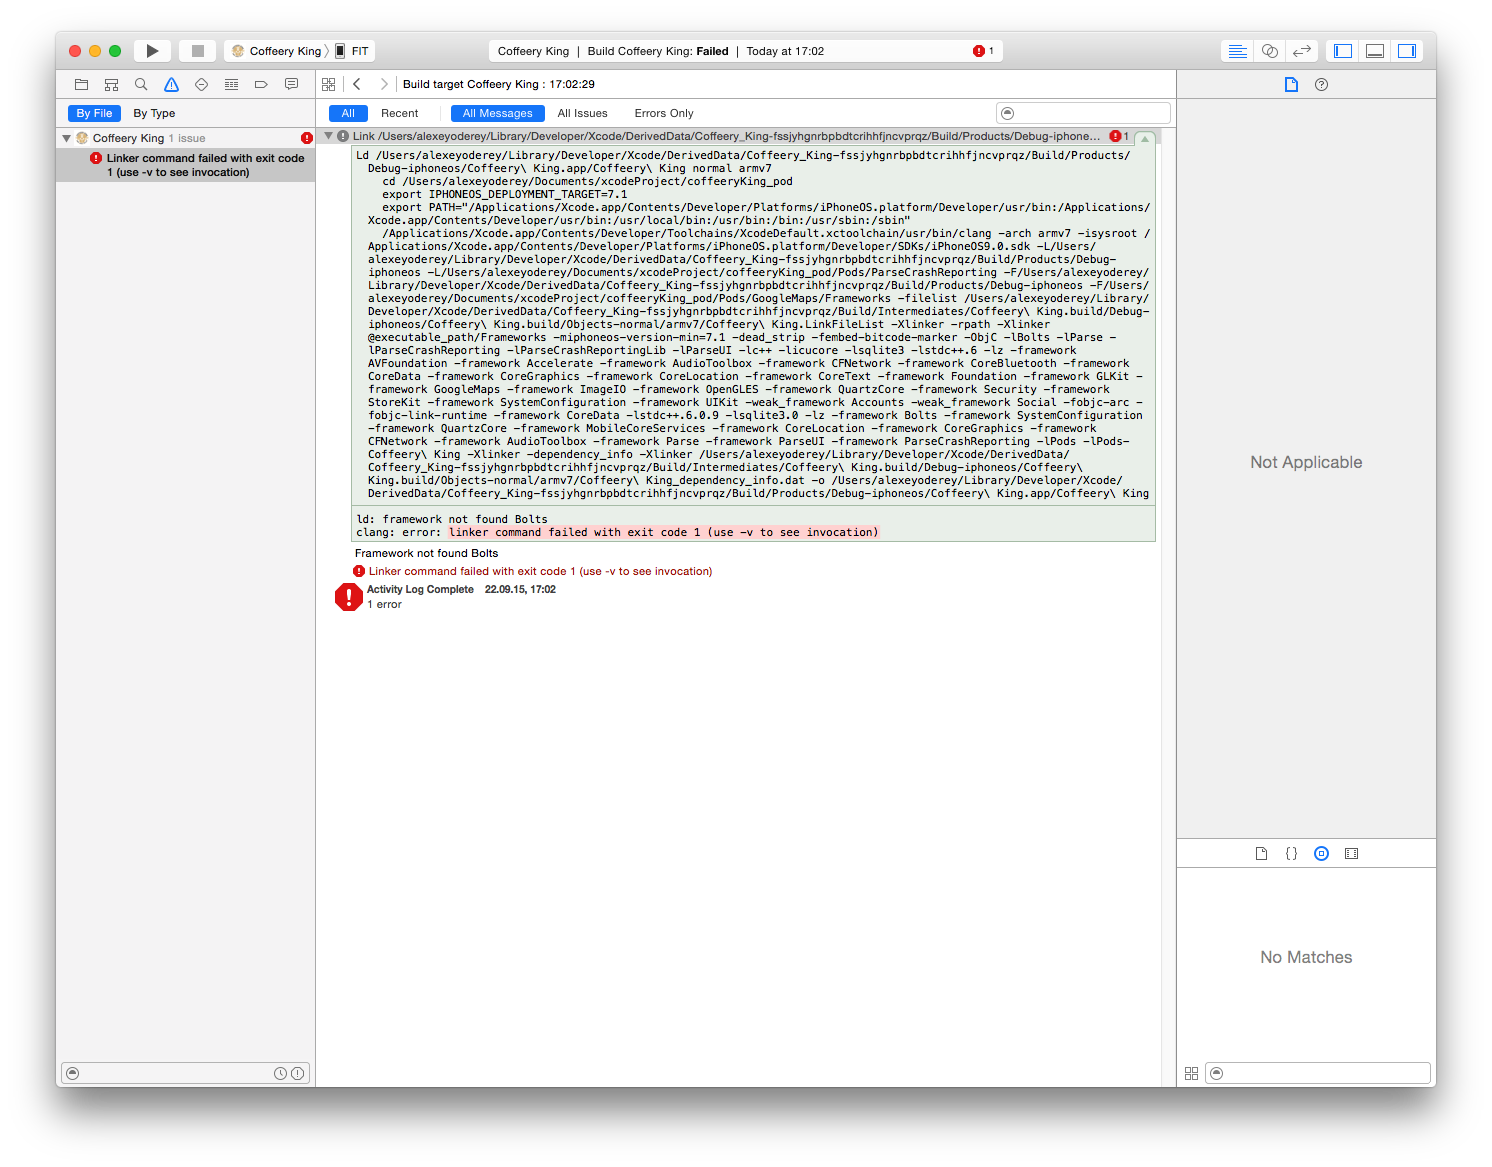The image size is (1492, 1167).
Task: Select the Errors Only filter
Action: coord(664,114)
